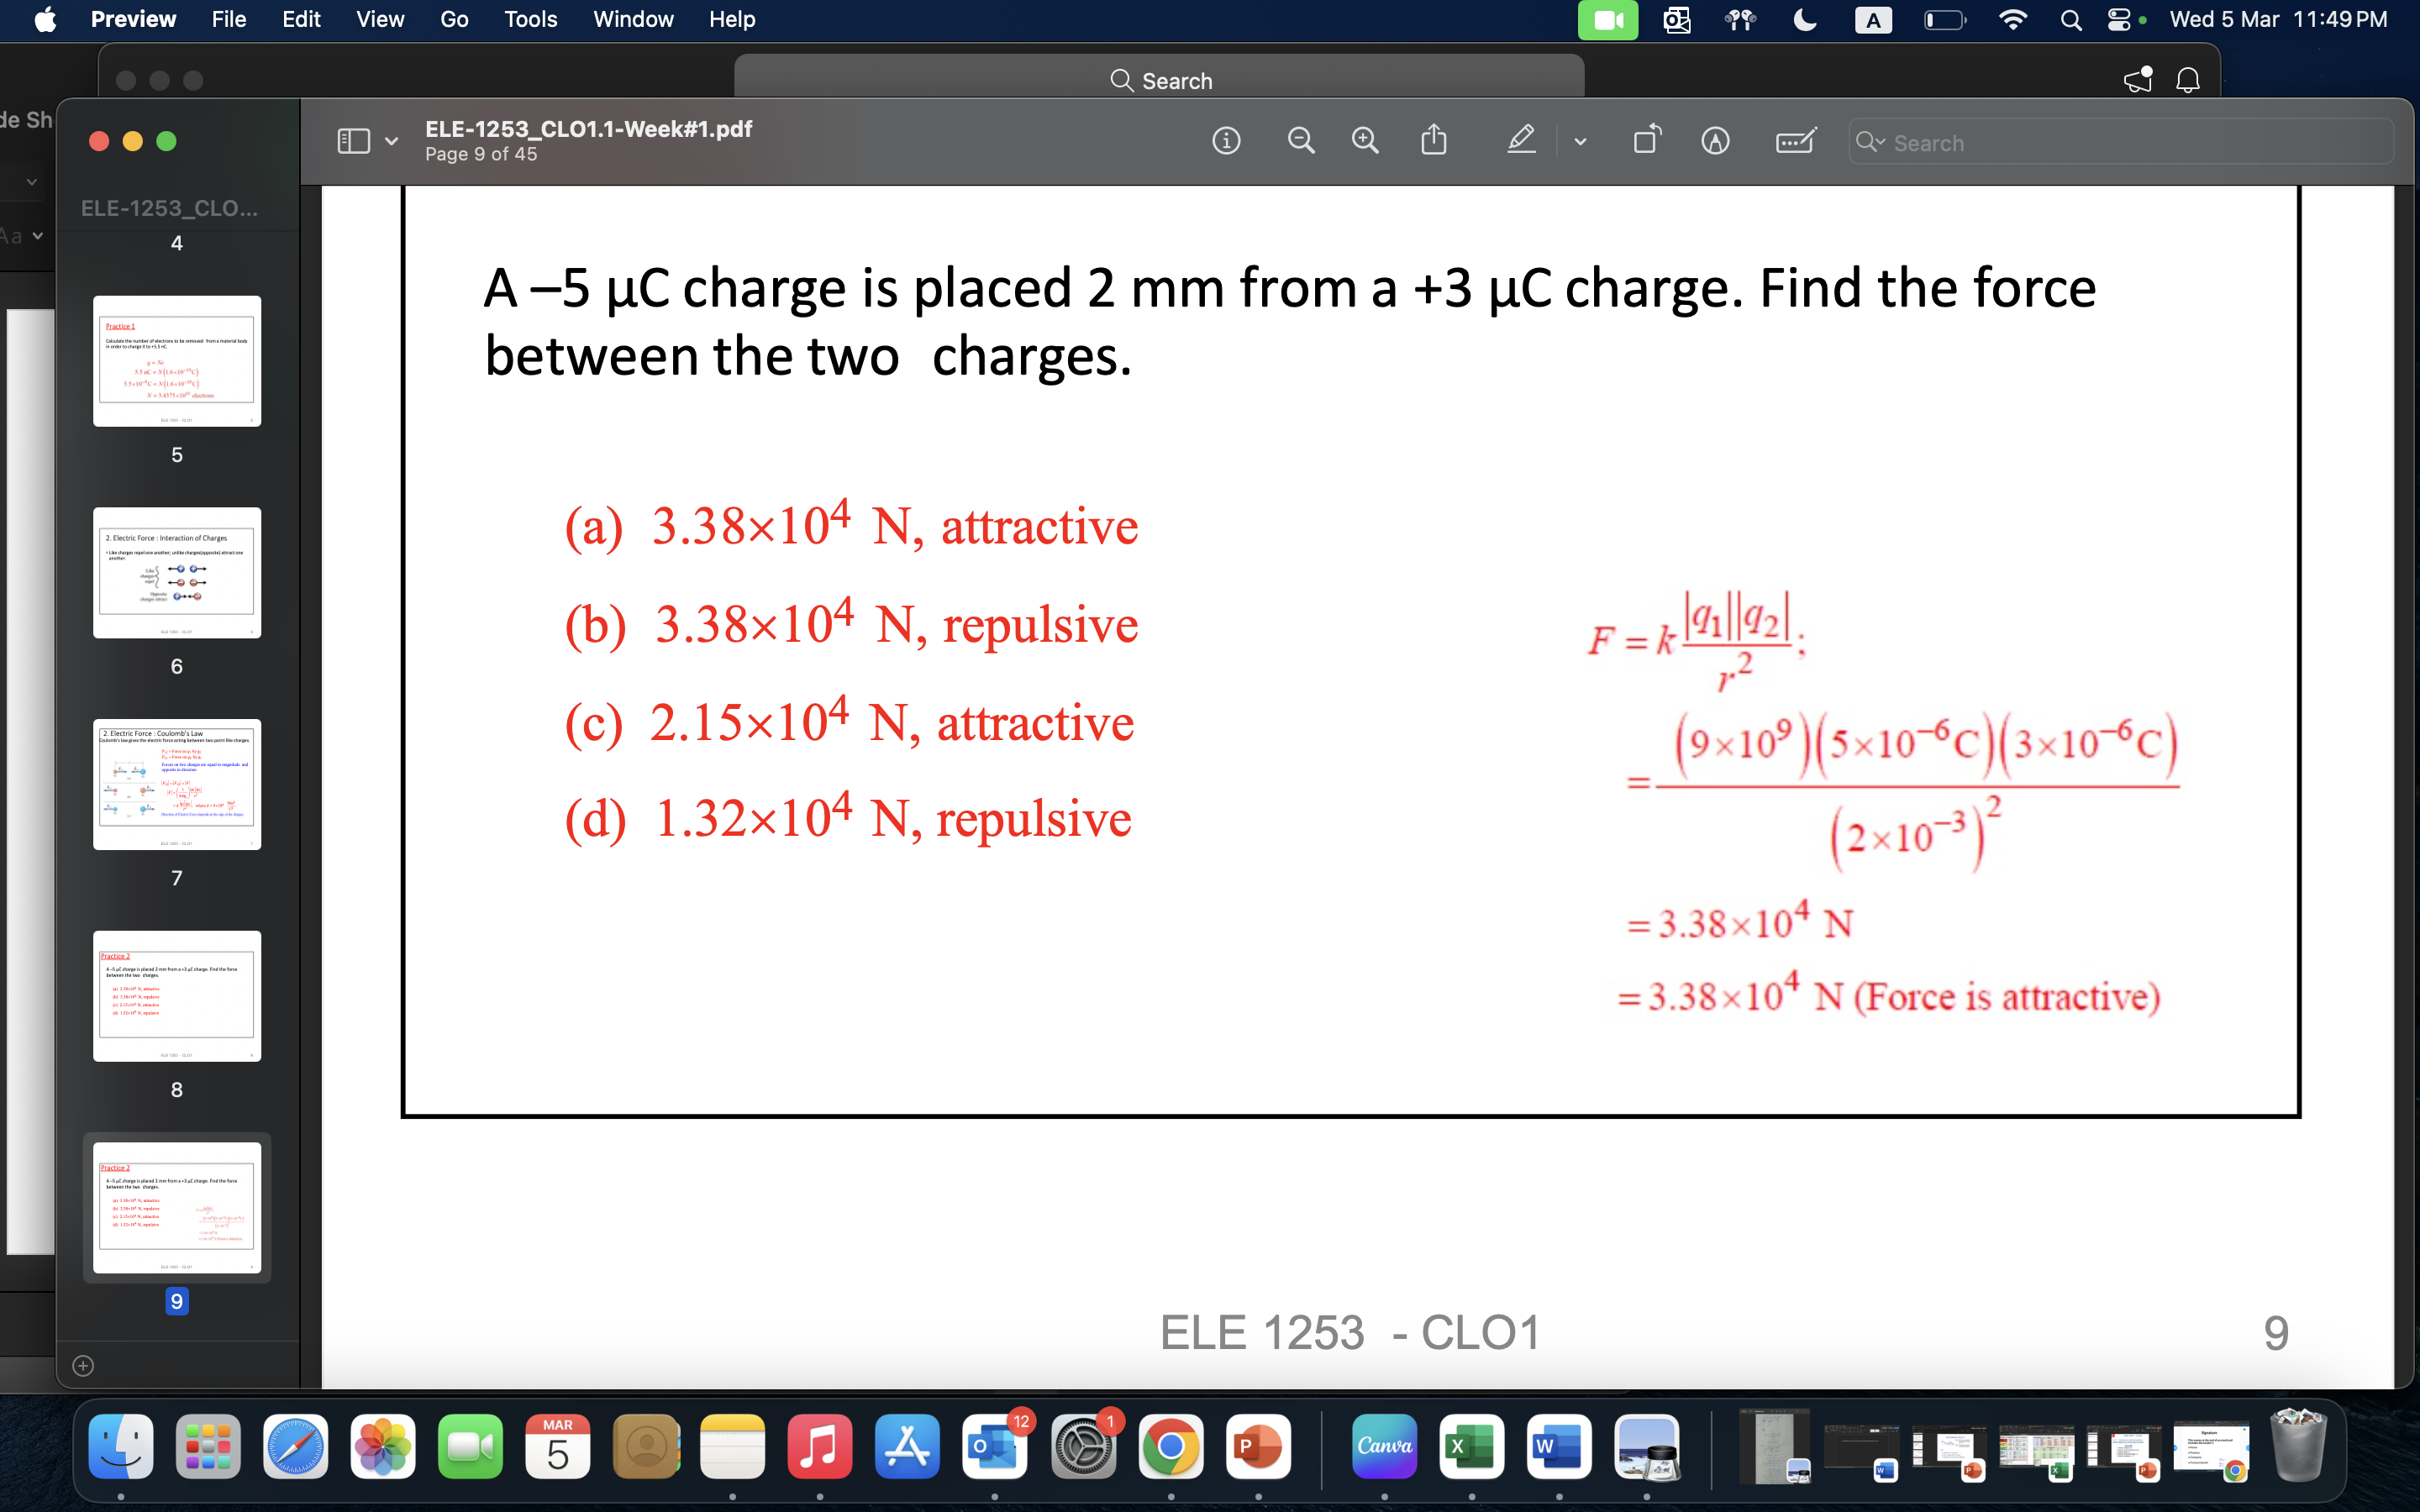This screenshot has height=1512, width=2420.
Task: Add a new tab with the plus button
Action: 82,1366
